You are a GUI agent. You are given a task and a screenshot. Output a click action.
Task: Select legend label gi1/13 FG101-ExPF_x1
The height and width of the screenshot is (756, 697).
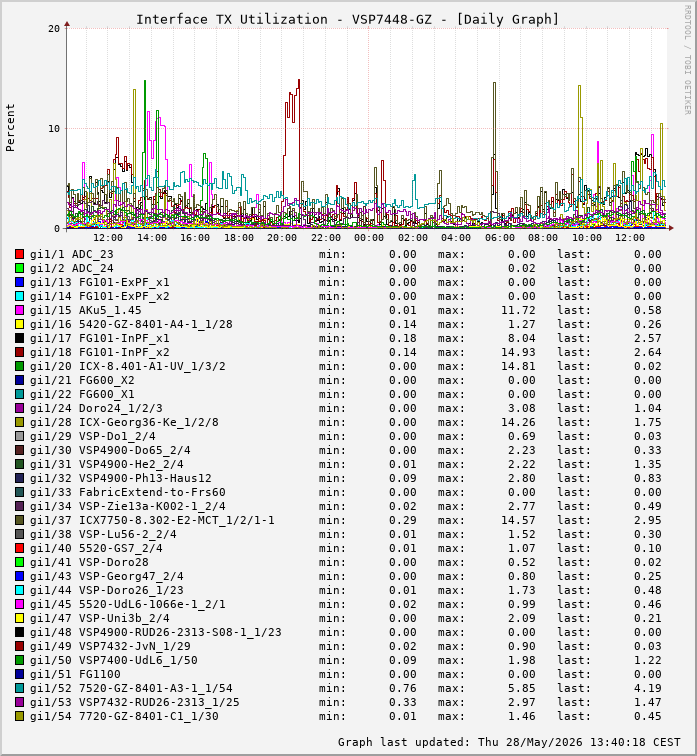(x=99, y=282)
